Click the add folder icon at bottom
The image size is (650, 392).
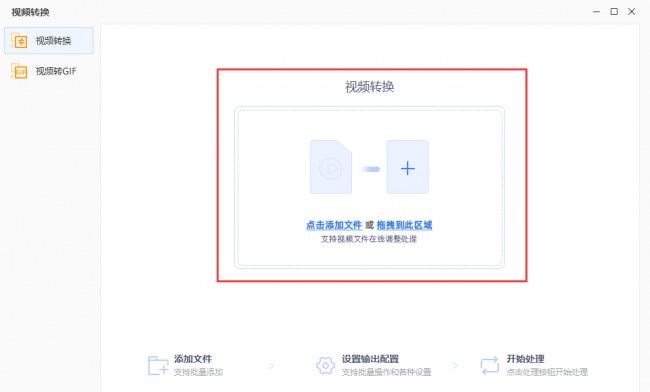point(158,365)
